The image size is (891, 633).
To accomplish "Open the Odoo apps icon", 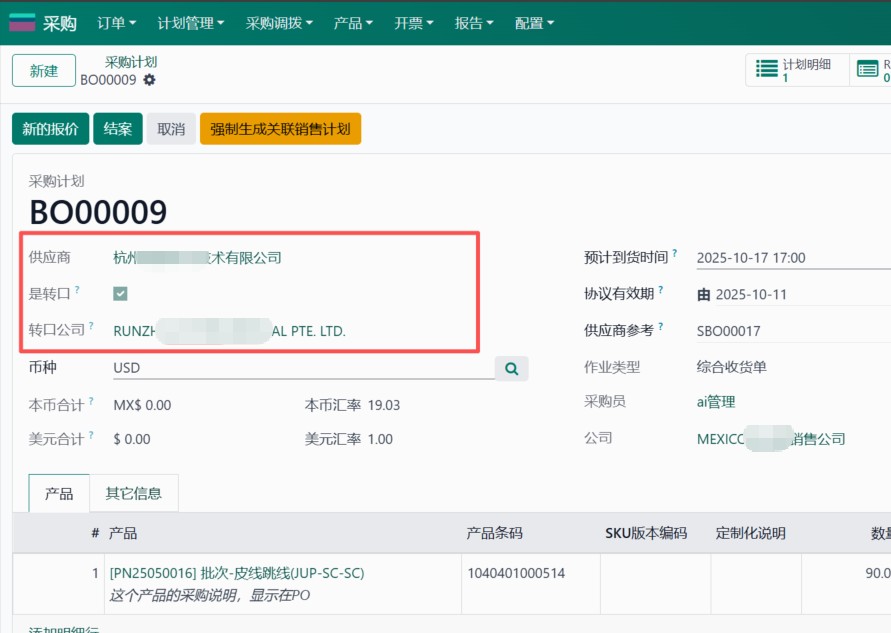I will pos(21,21).
